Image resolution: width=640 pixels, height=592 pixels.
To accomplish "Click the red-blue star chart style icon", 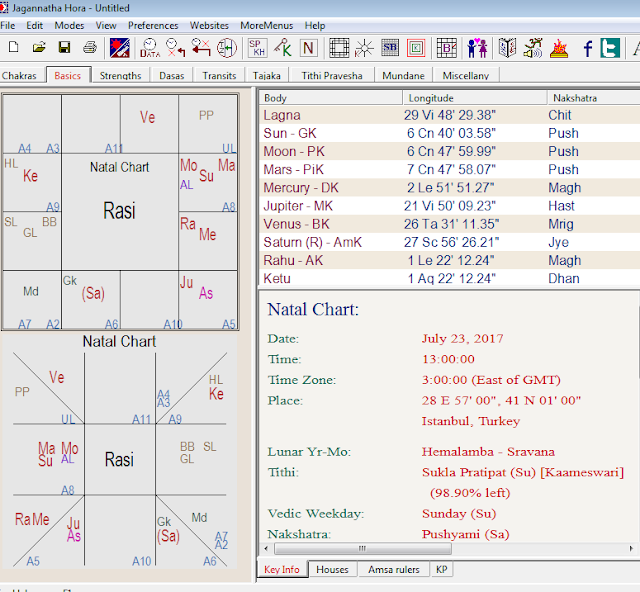I will click(120, 48).
